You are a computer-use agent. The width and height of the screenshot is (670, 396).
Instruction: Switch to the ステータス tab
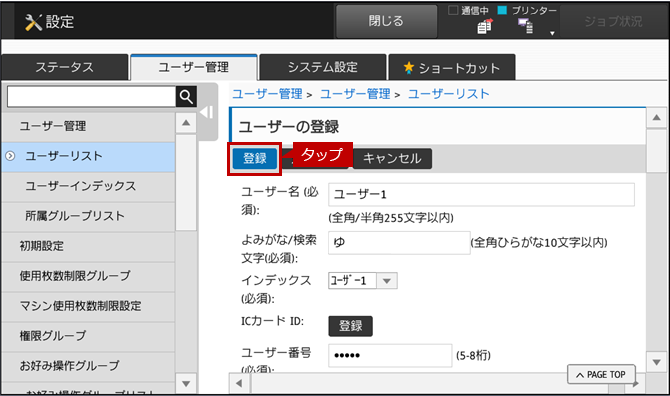65,67
